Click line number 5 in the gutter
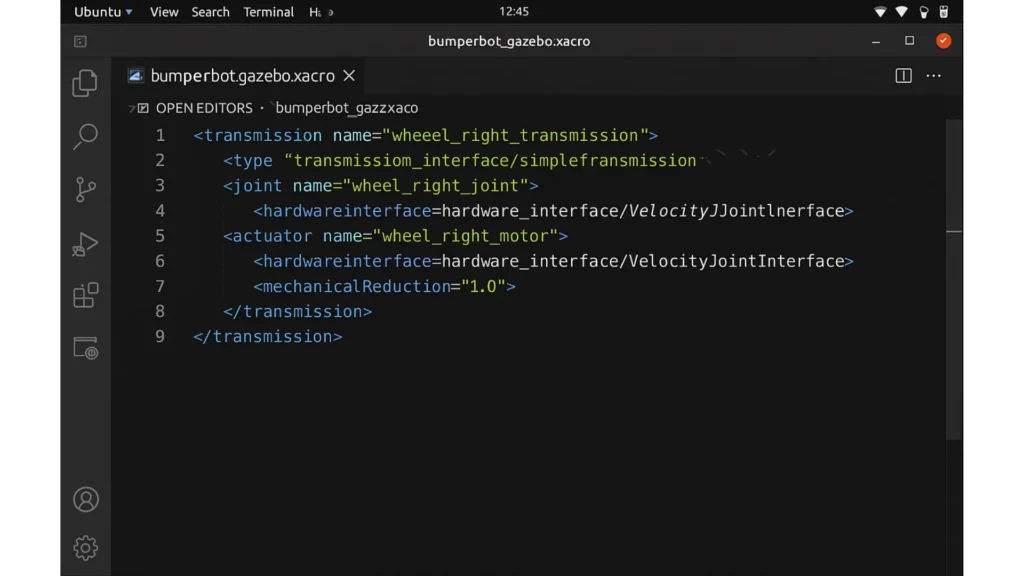 [x=160, y=236]
